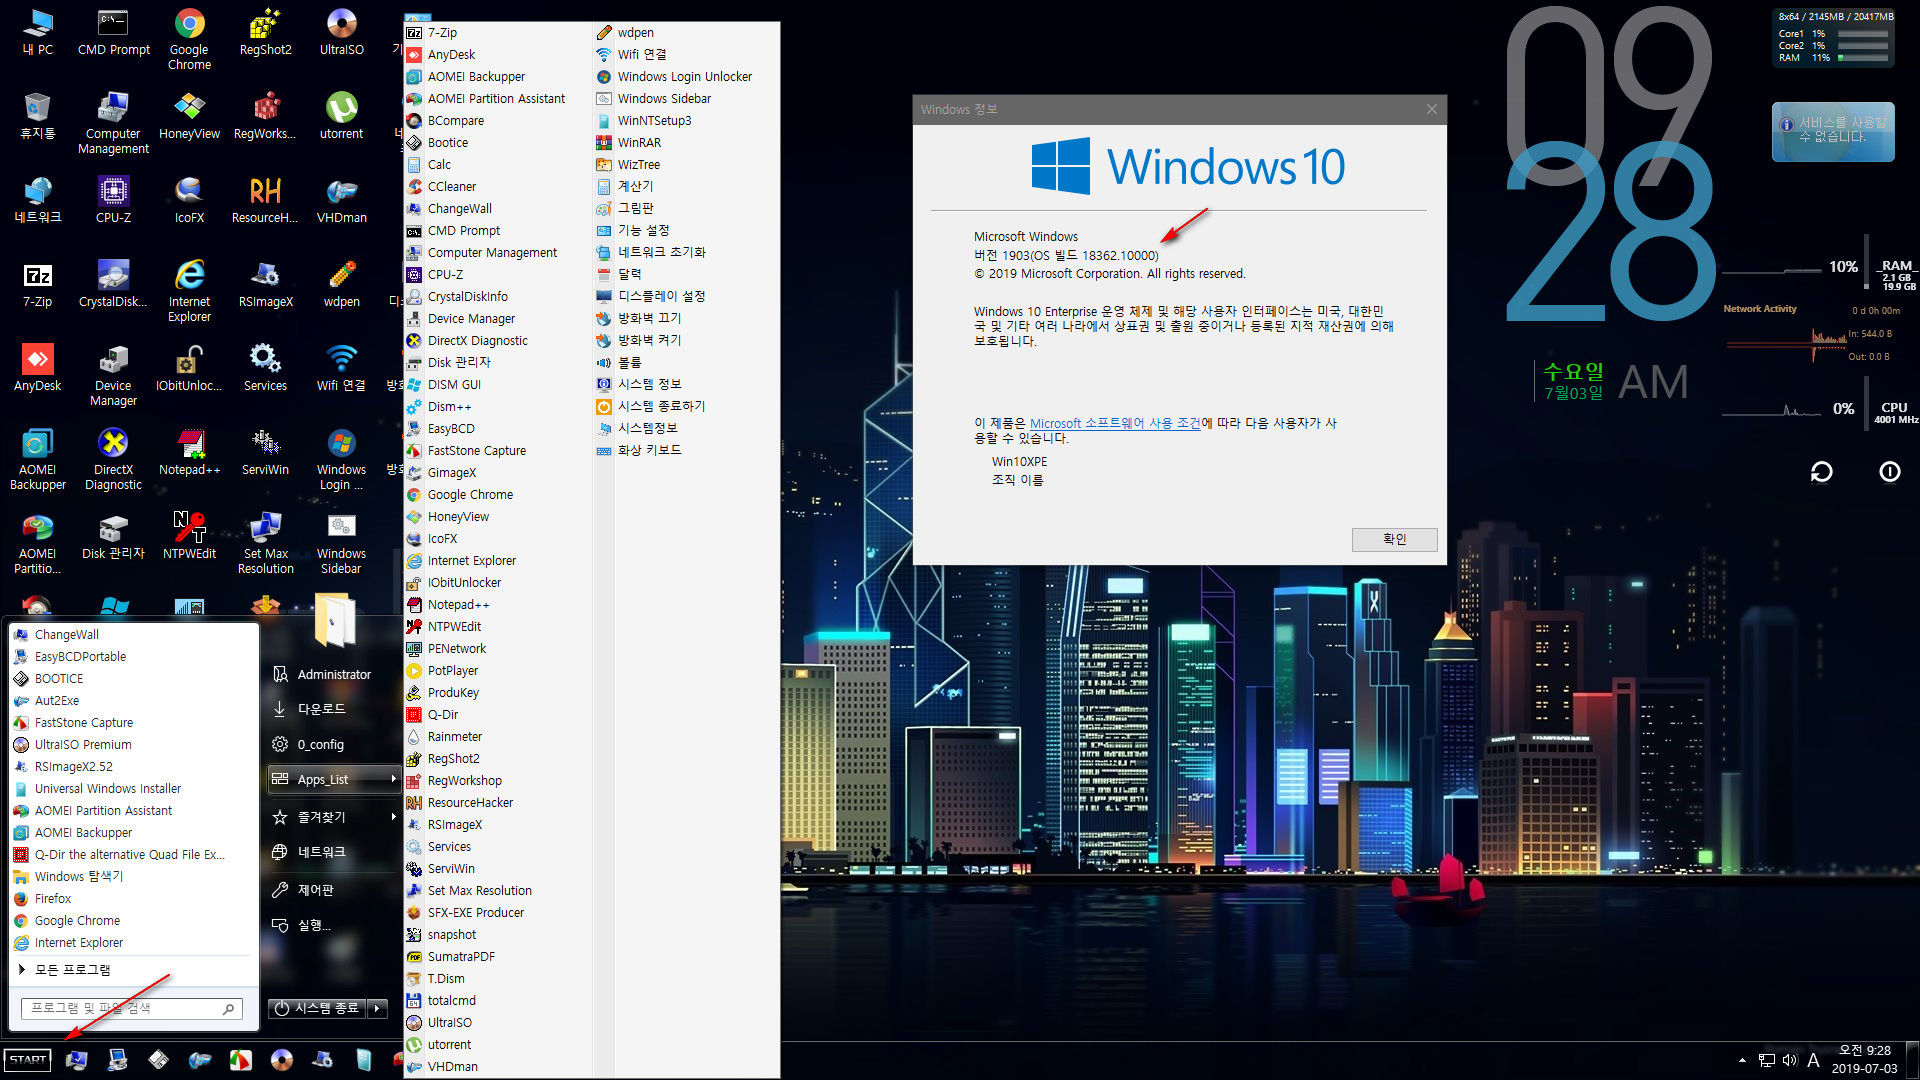Open the Windows Sidebar desktop icon

click(341, 544)
